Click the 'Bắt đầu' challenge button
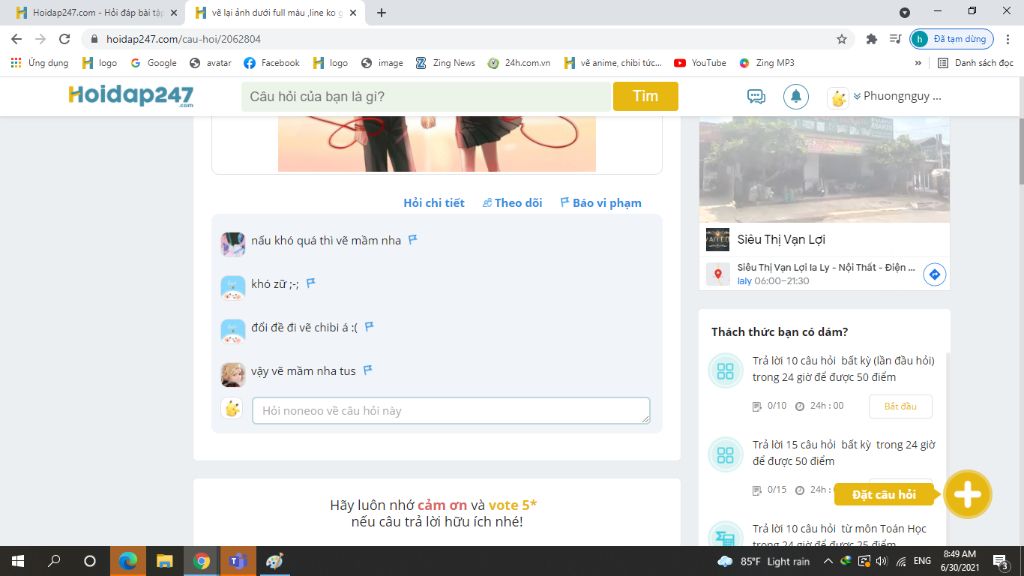Image resolution: width=1024 pixels, height=576 pixels. [x=900, y=406]
